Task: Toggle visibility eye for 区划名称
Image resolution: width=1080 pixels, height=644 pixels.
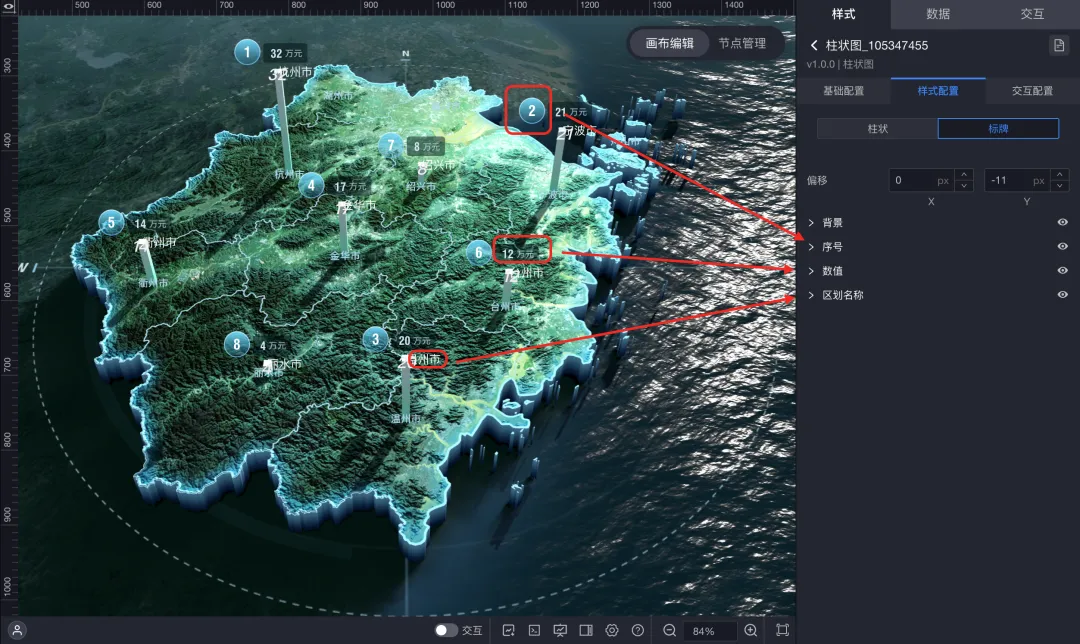Action: click(1063, 295)
